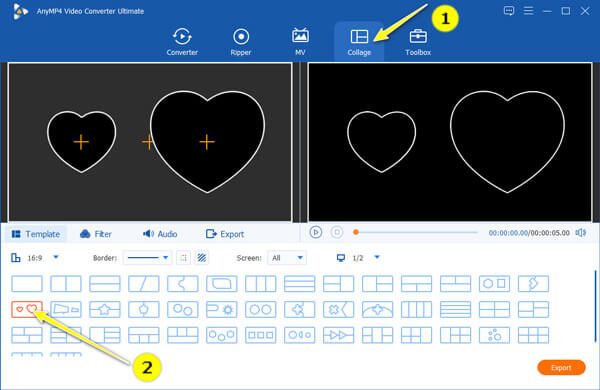Viewport: 600px width, 390px height.
Task: Click the middle plus between hearts
Action: [x=147, y=142]
